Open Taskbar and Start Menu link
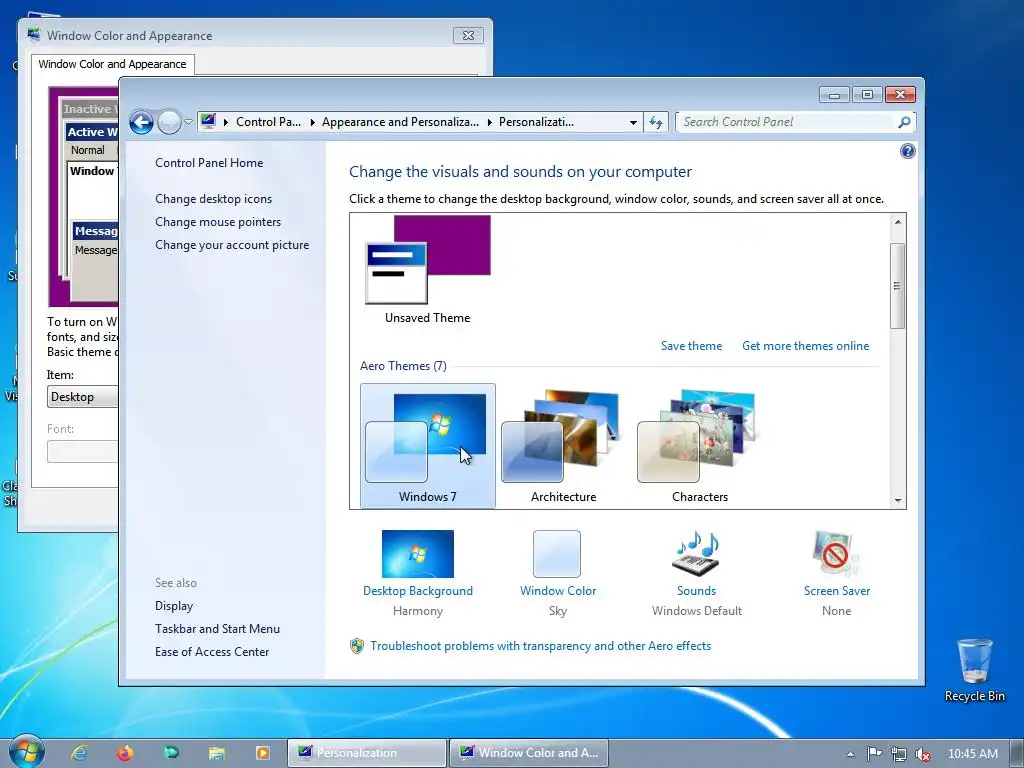1024x768 pixels. (217, 629)
